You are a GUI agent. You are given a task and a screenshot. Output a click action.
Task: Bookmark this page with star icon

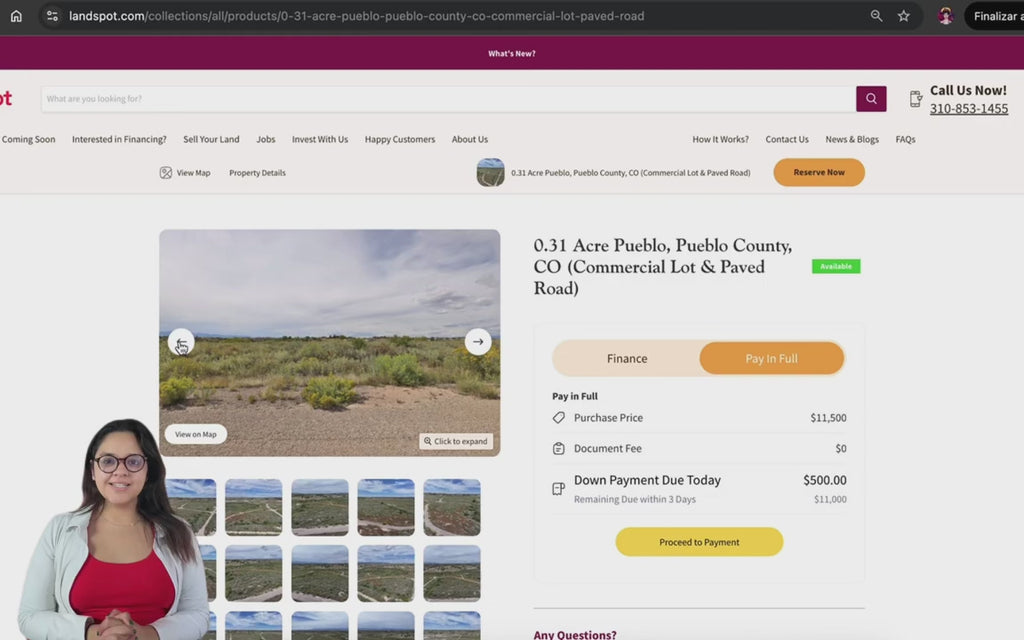click(904, 16)
